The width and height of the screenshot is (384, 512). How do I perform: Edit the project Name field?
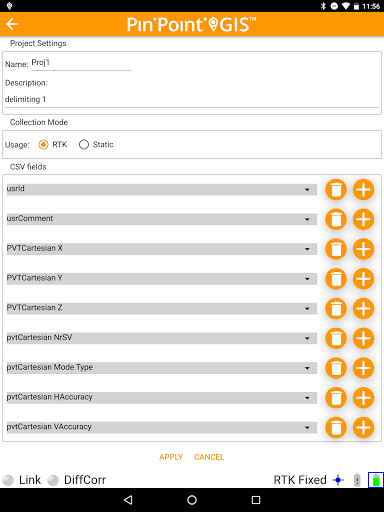pyautogui.click(x=81, y=63)
